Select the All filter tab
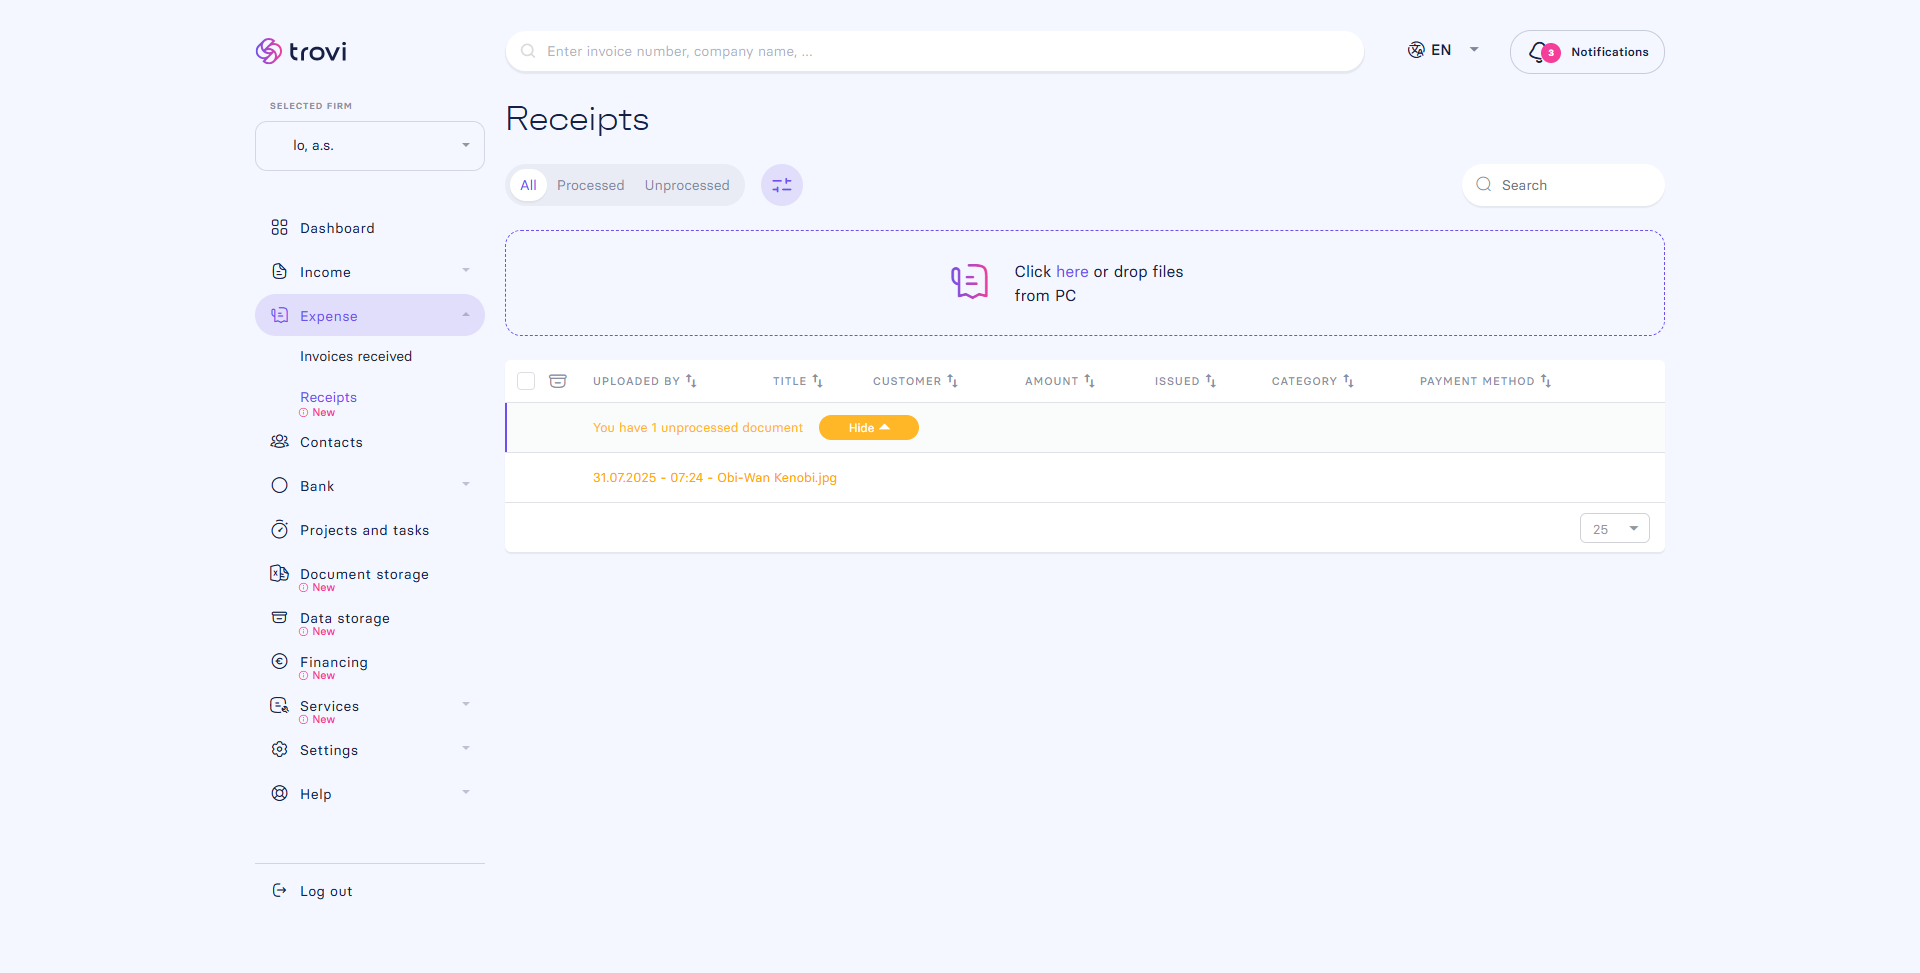 (528, 185)
